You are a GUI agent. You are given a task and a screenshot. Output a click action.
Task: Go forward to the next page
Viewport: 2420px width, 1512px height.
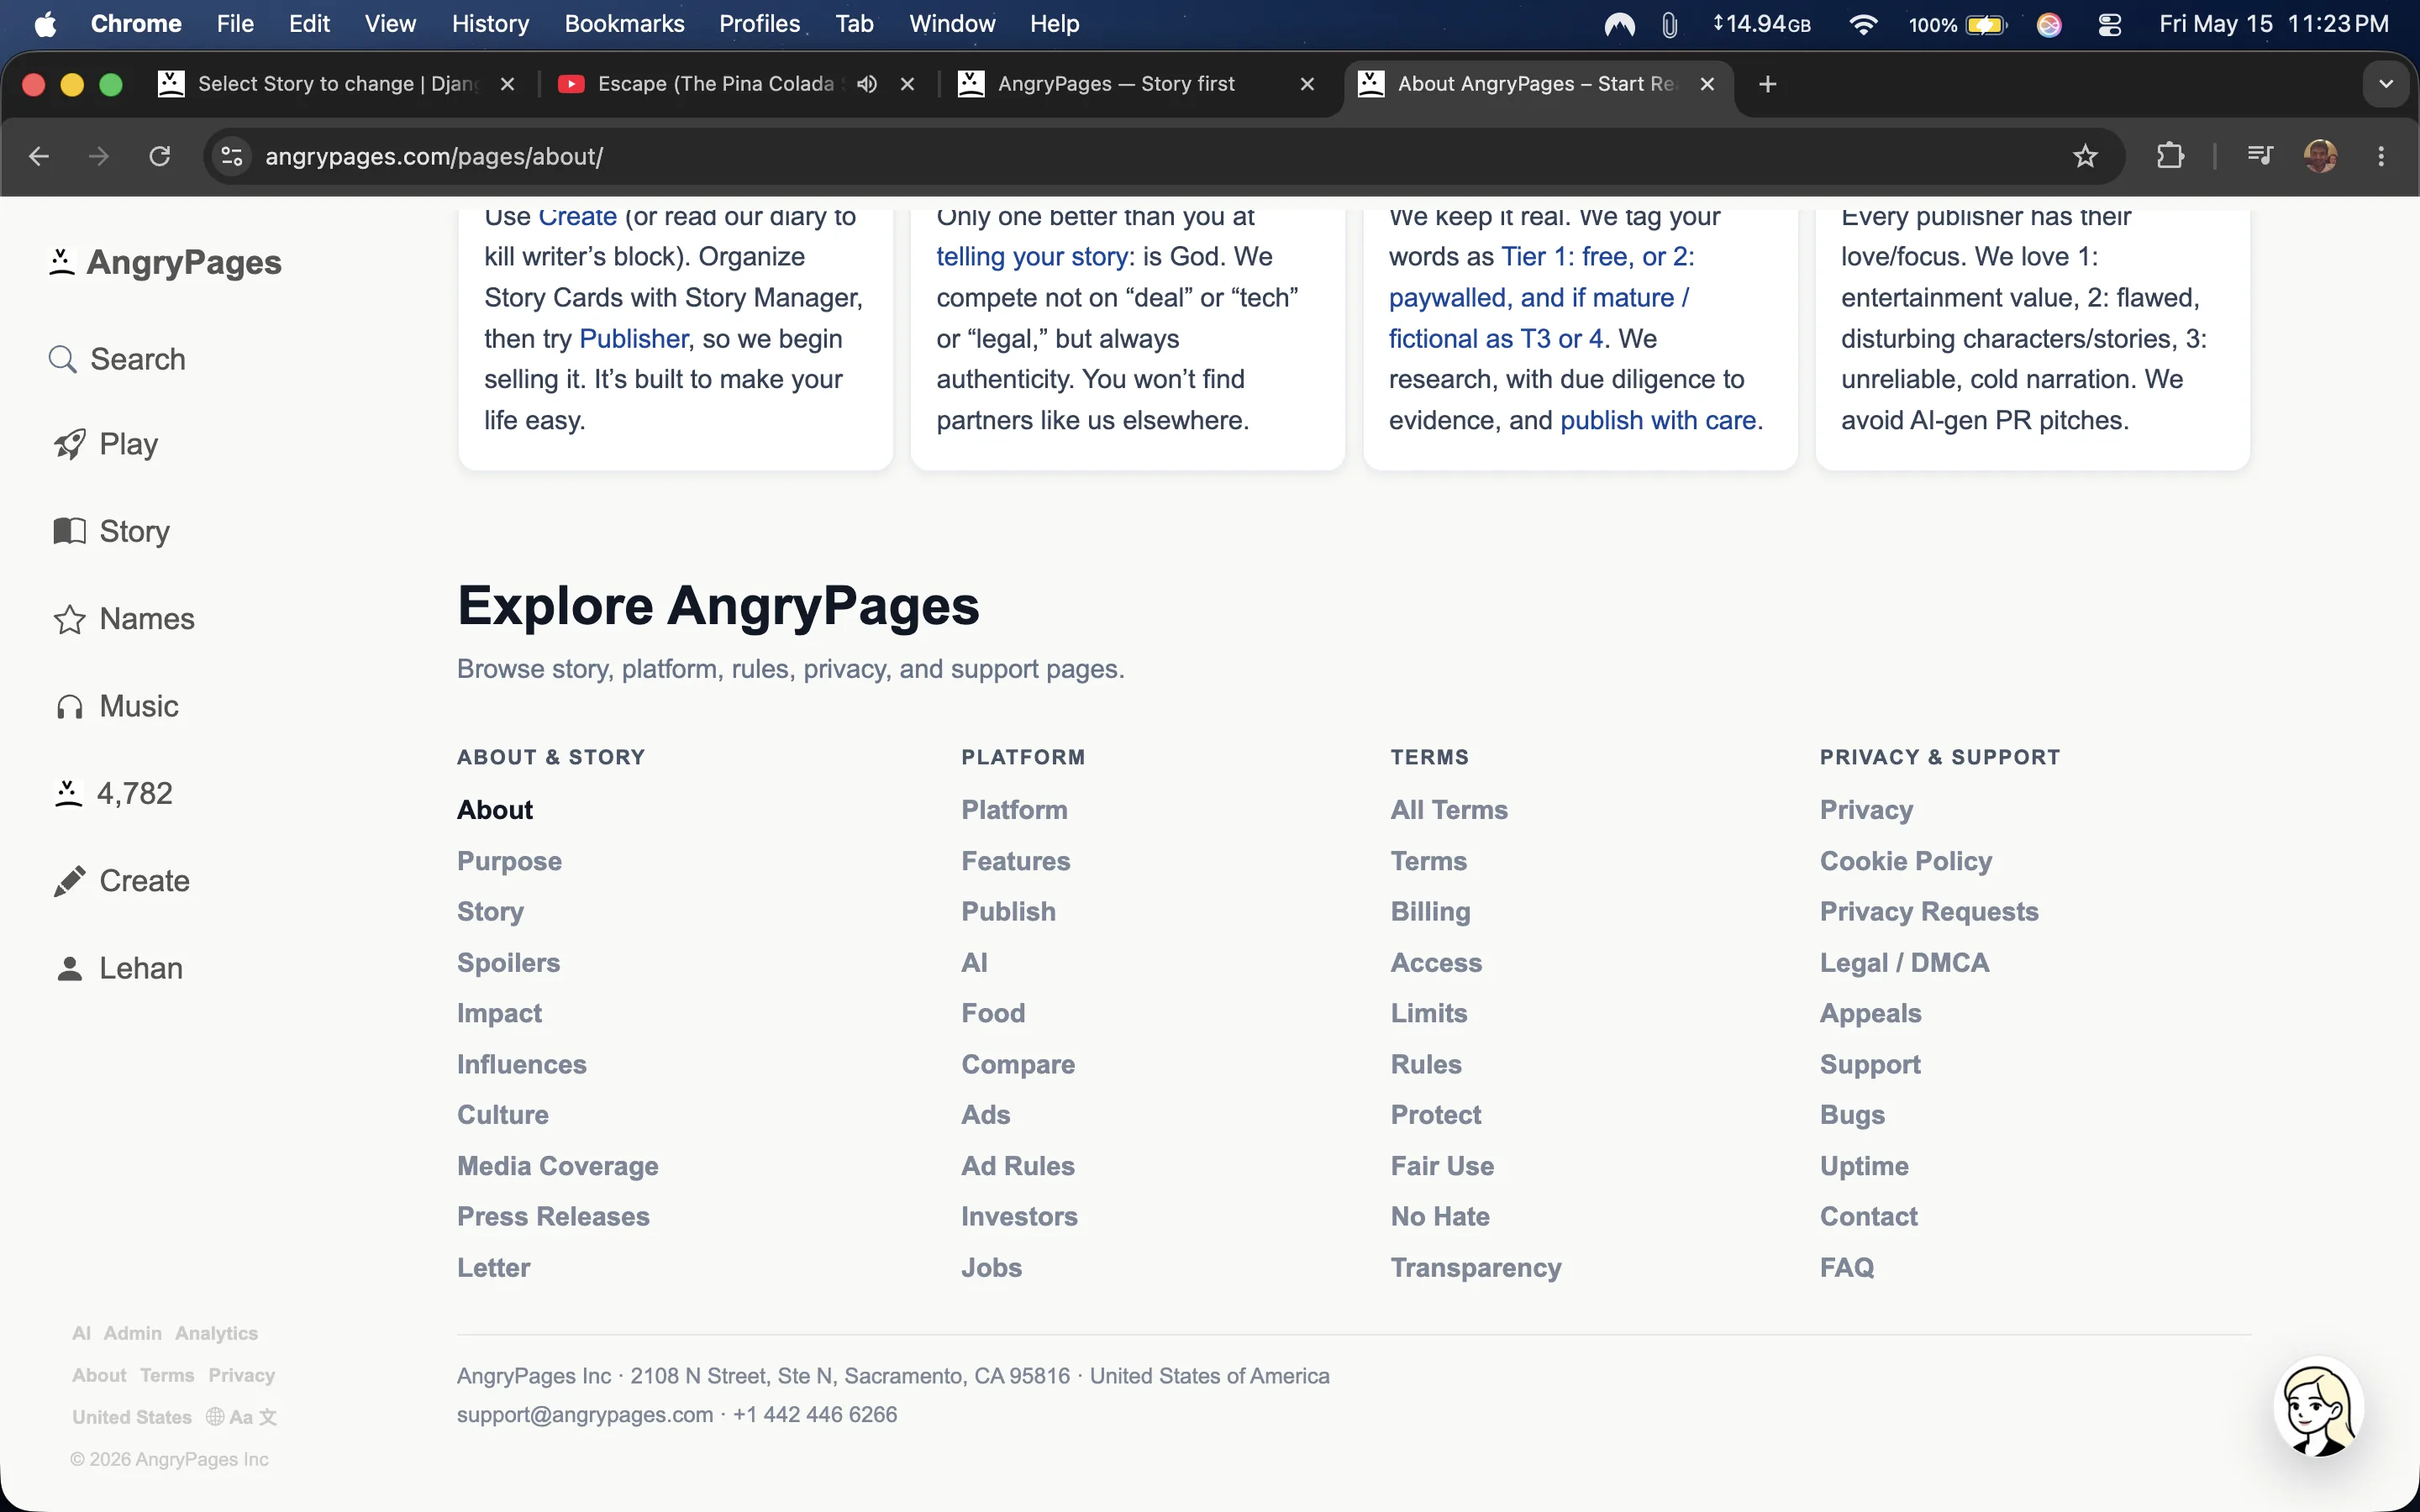[99, 156]
